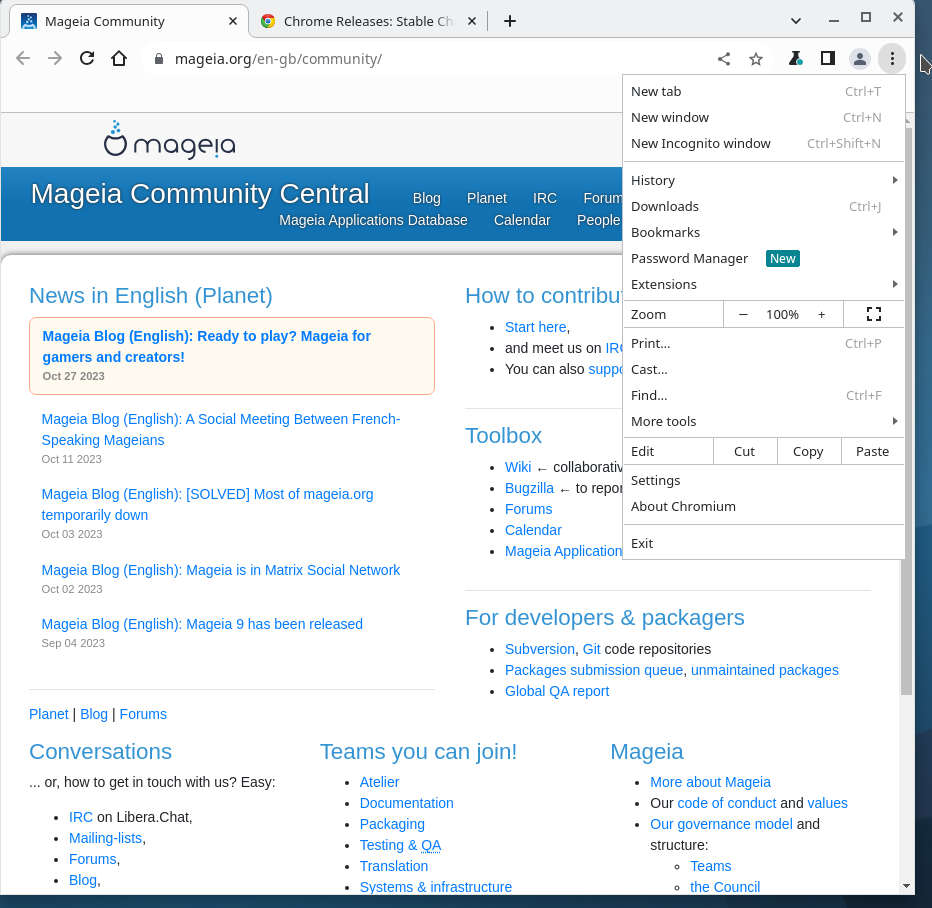932x908 pixels.
Task: Open the Wiki link in Toolbox
Action: [x=518, y=468]
